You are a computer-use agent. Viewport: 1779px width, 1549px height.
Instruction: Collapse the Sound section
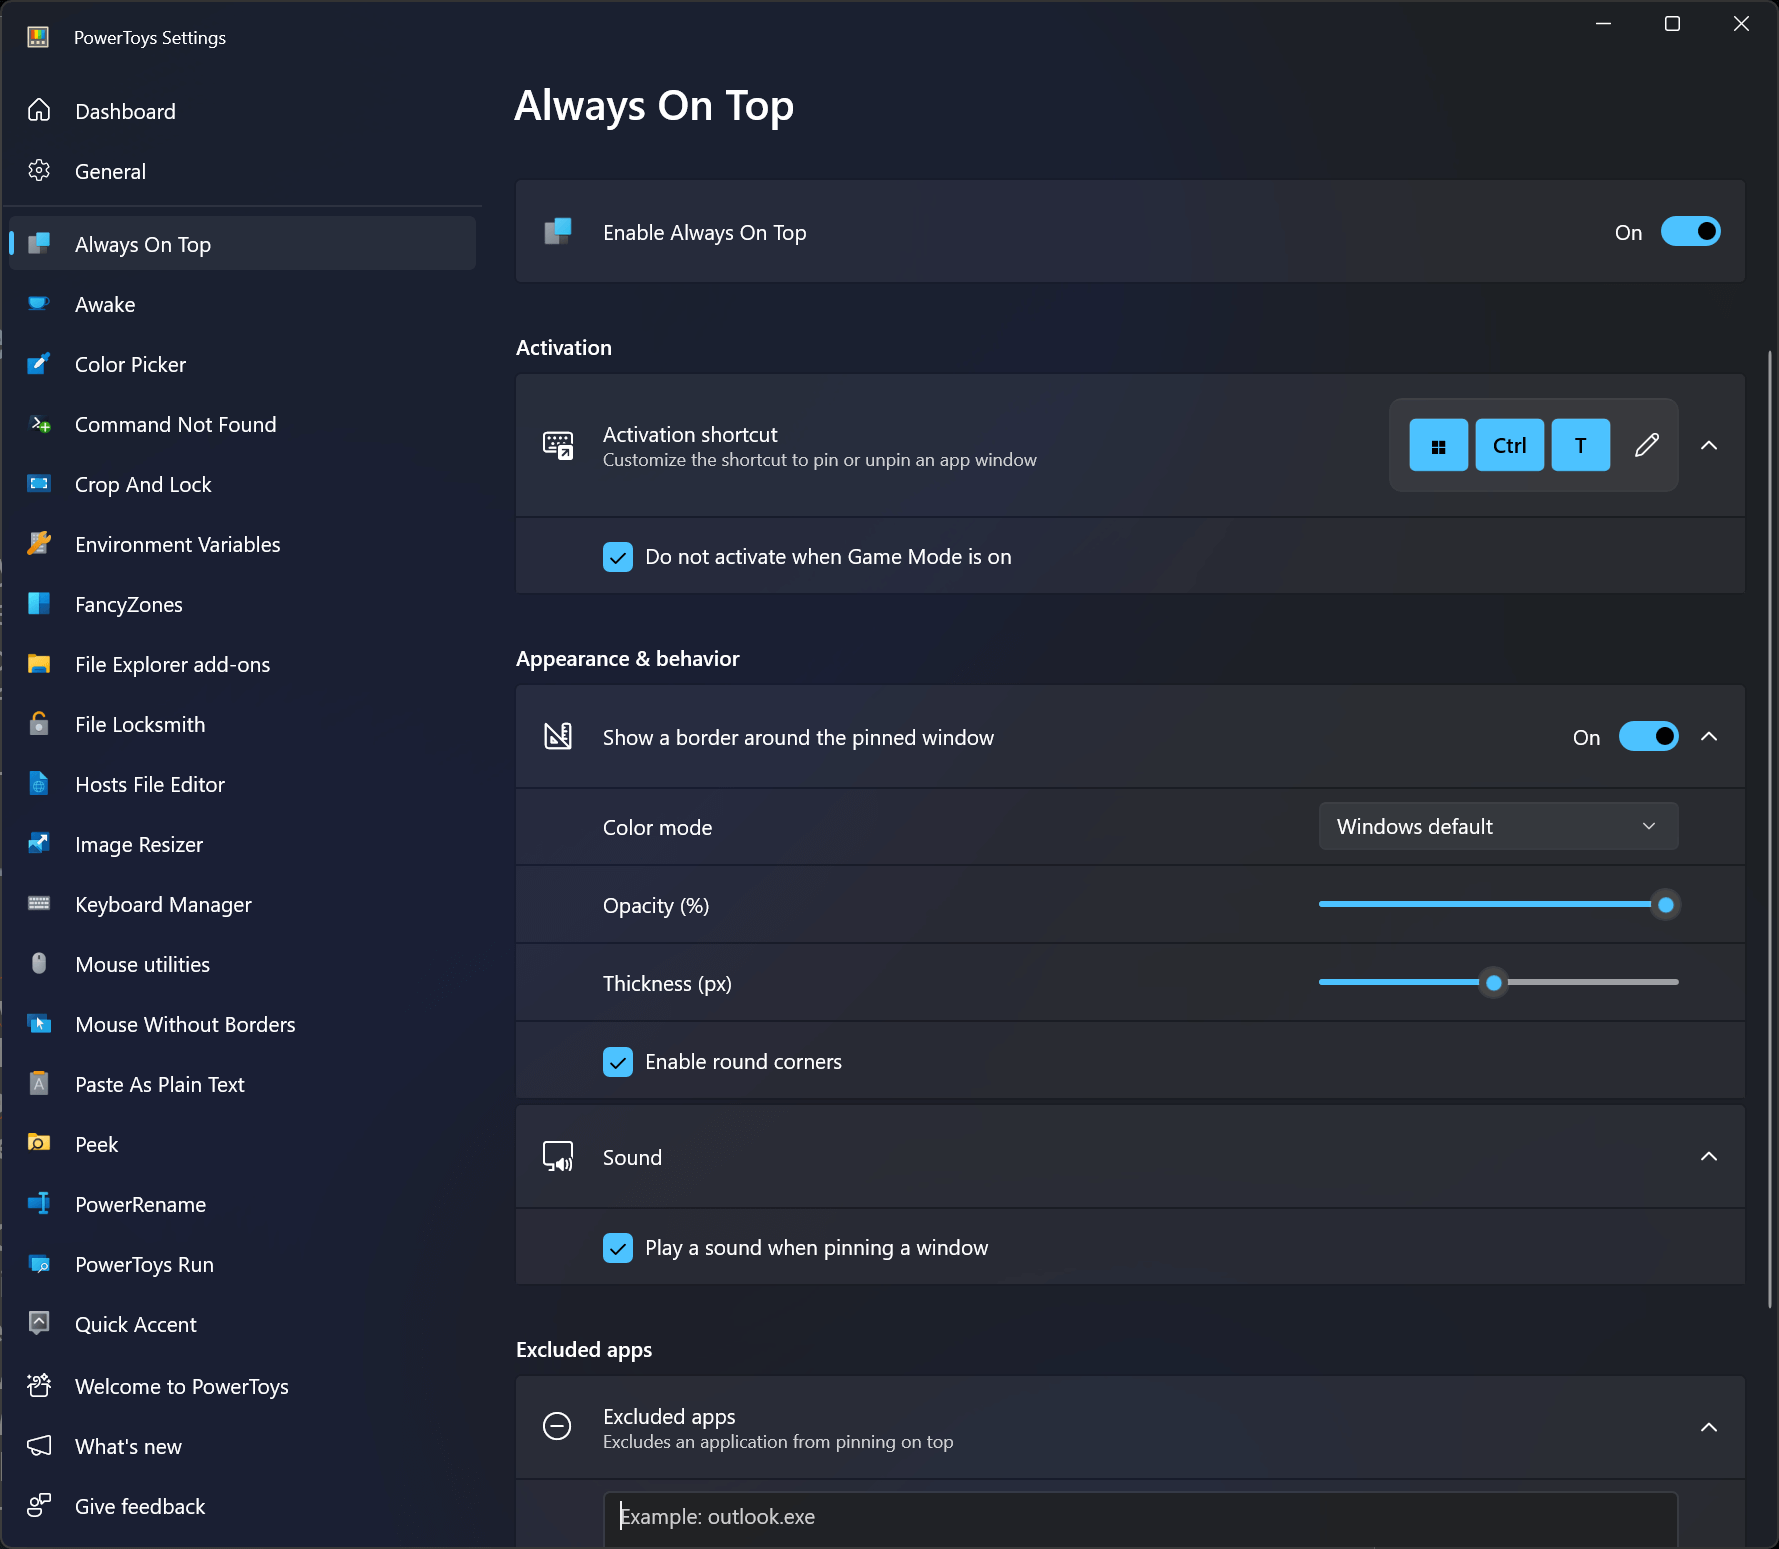point(1709,1156)
